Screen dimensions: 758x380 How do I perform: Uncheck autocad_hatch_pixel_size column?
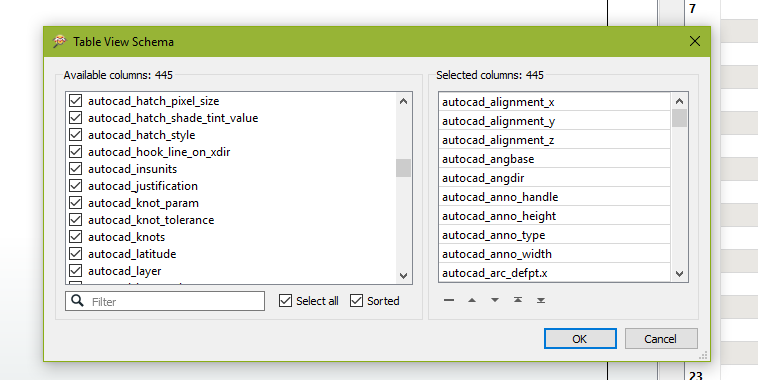75,101
